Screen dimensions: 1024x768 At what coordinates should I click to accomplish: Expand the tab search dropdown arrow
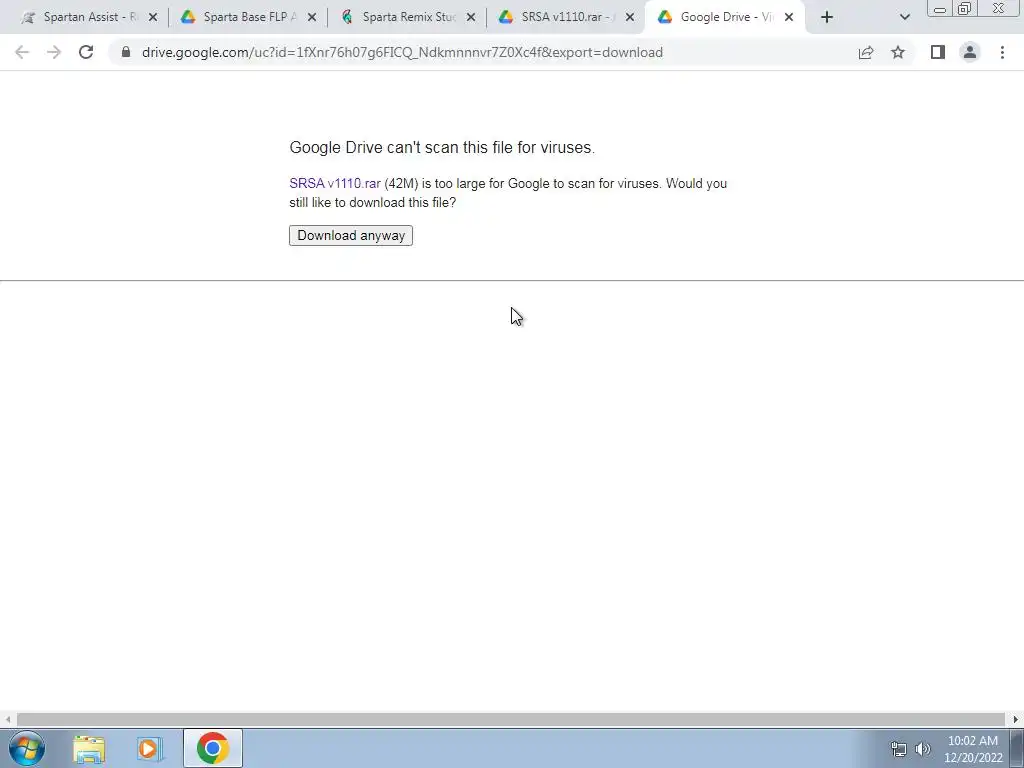[904, 18]
